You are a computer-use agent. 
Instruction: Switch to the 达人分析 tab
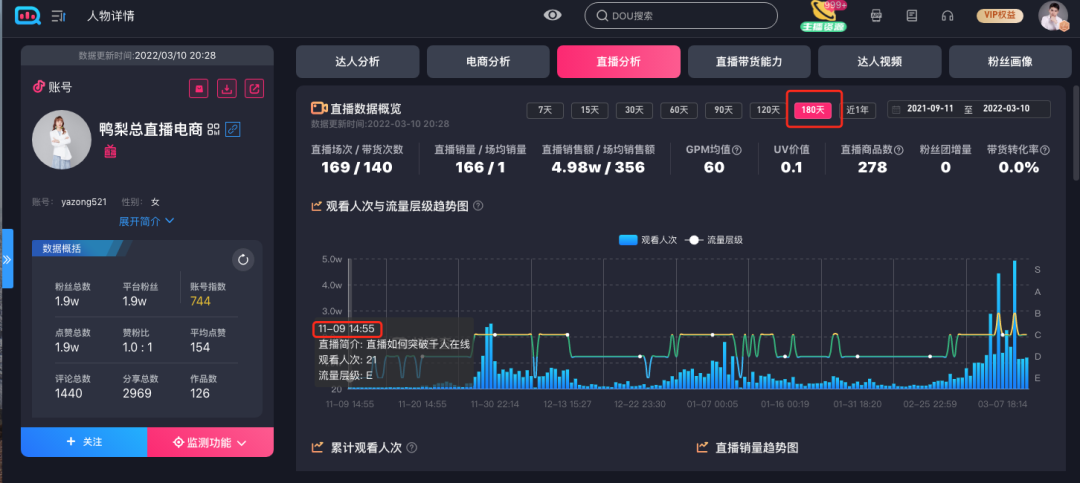357,62
